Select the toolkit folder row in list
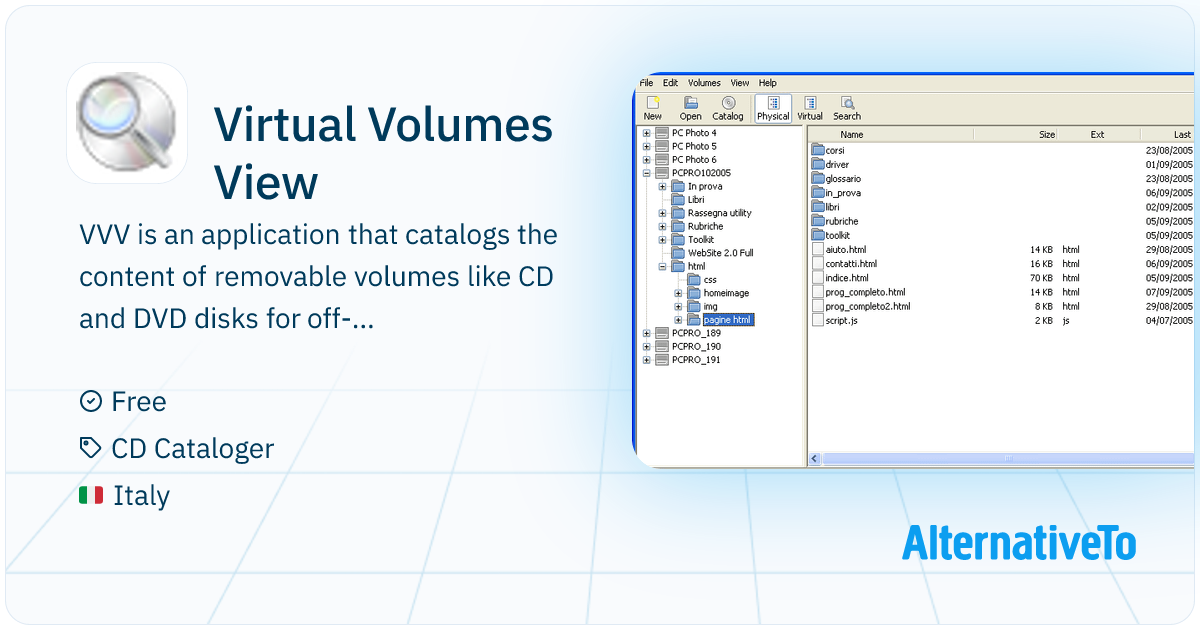The width and height of the screenshot is (1200, 630). [1002, 235]
